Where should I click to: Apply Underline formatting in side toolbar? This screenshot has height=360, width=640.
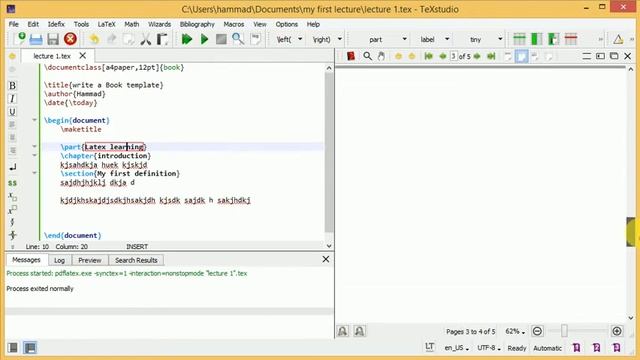[x=12, y=111]
